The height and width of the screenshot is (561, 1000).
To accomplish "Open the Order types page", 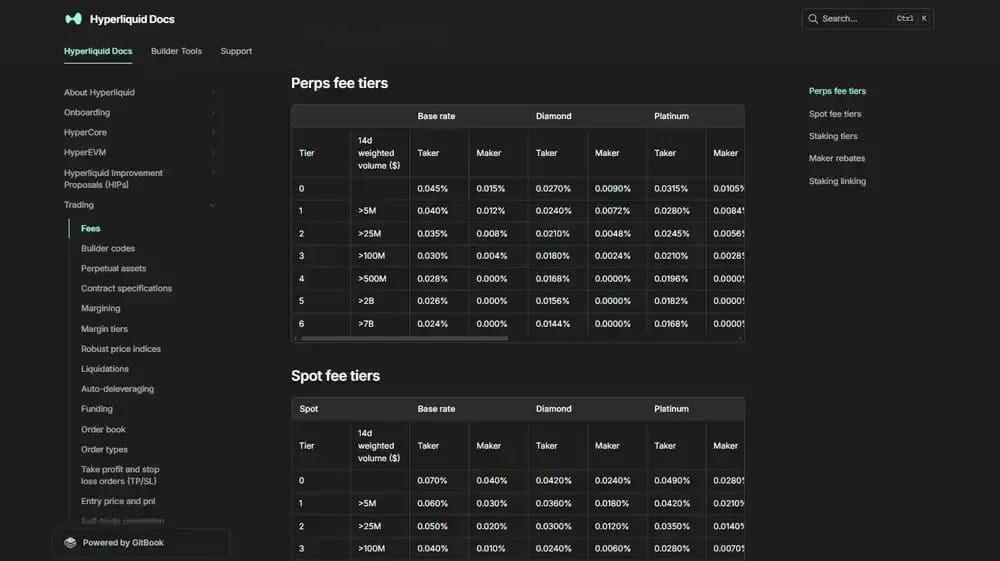I will [104, 449].
